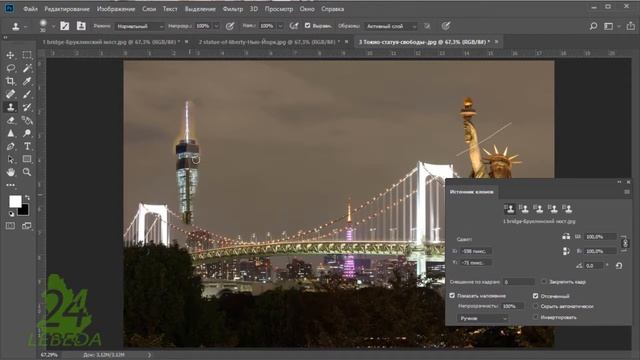
Task: Toggle pressure for size icon
Action: [446, 26]
